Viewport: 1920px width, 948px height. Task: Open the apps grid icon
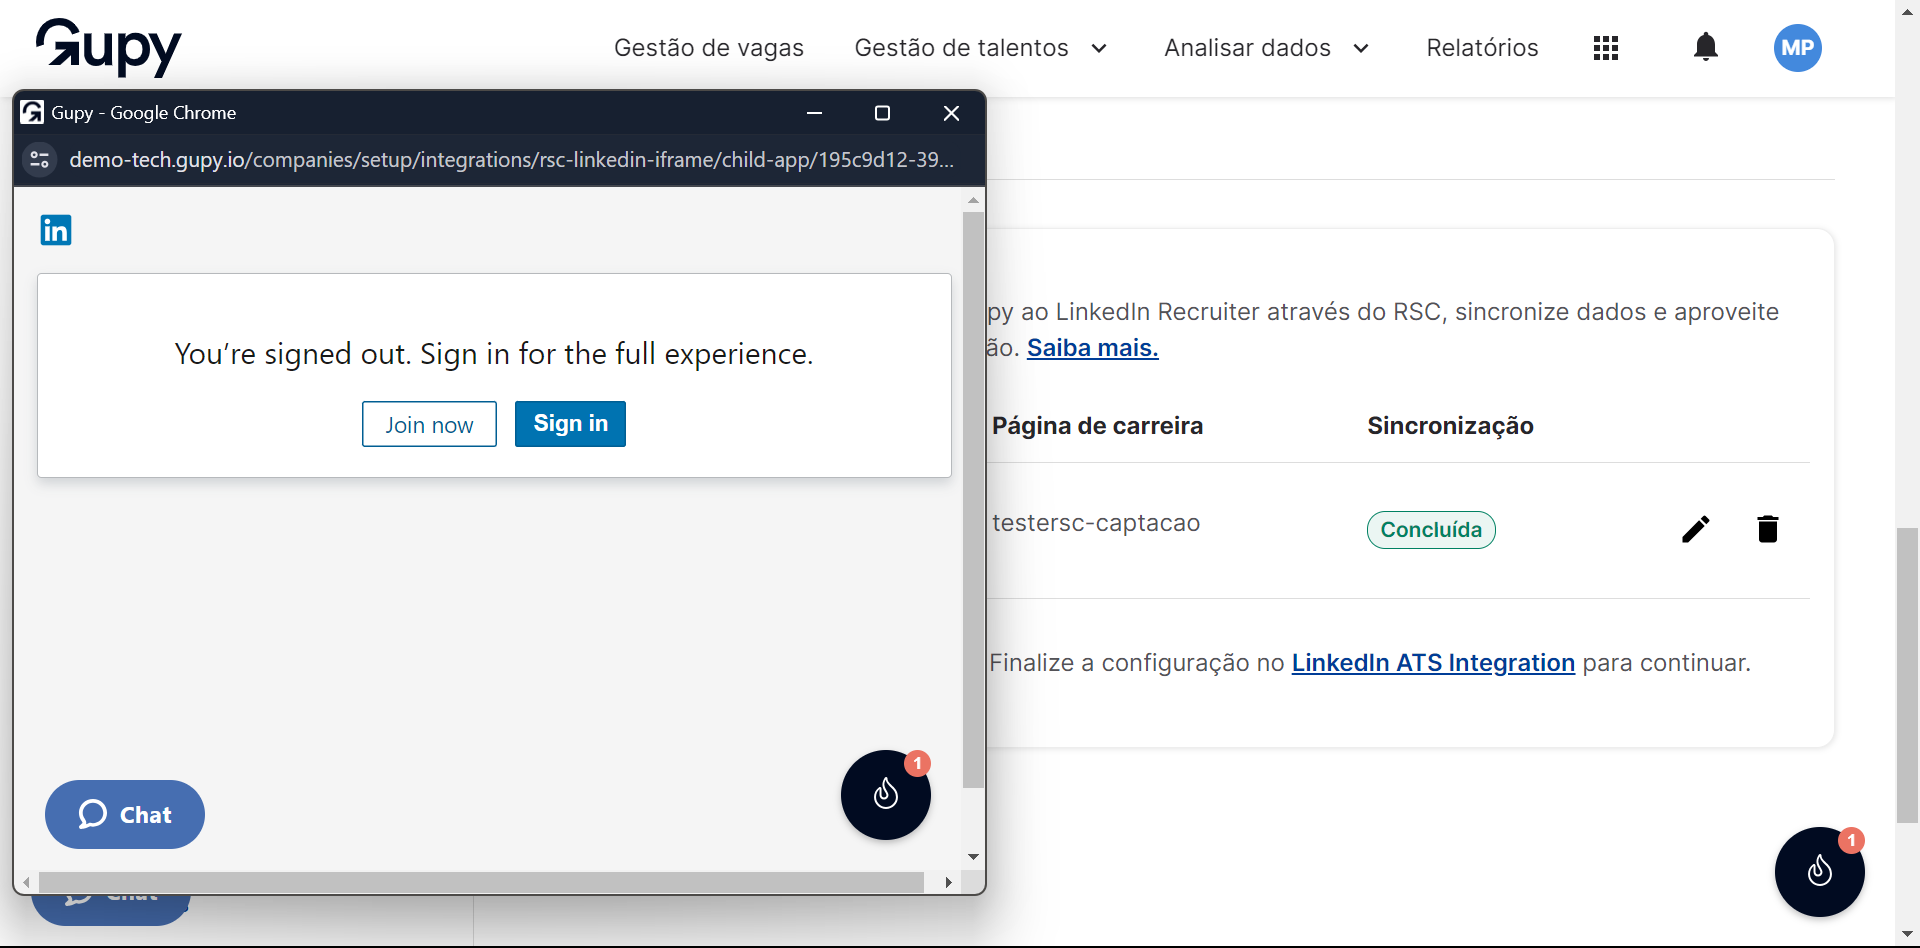click(1606, 48)
